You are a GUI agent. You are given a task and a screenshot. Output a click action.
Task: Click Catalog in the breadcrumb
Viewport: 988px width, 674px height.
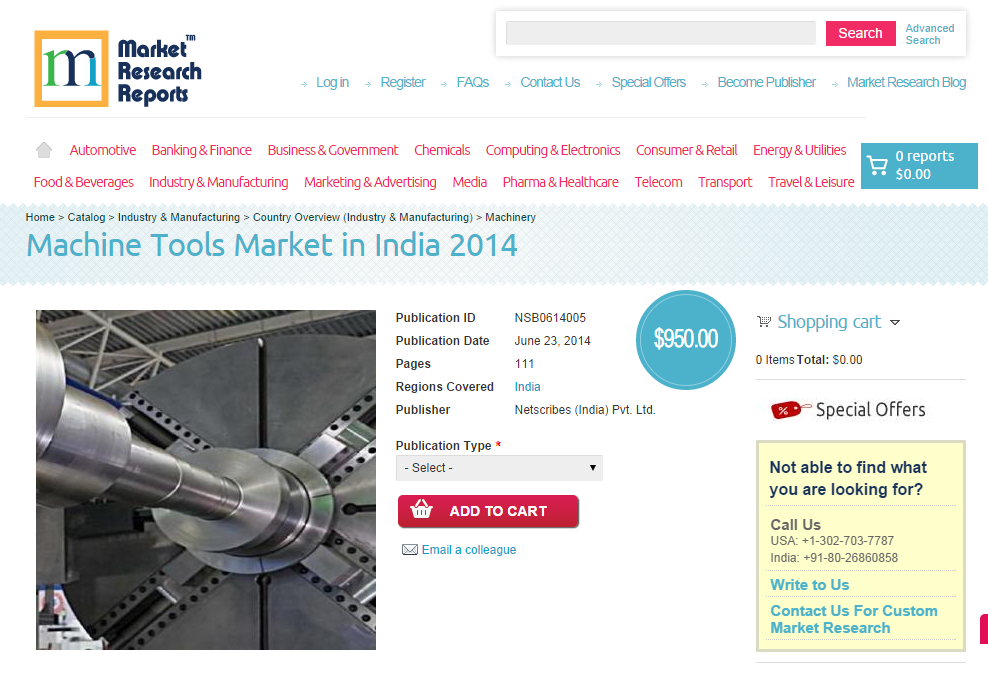pos(86,217)
